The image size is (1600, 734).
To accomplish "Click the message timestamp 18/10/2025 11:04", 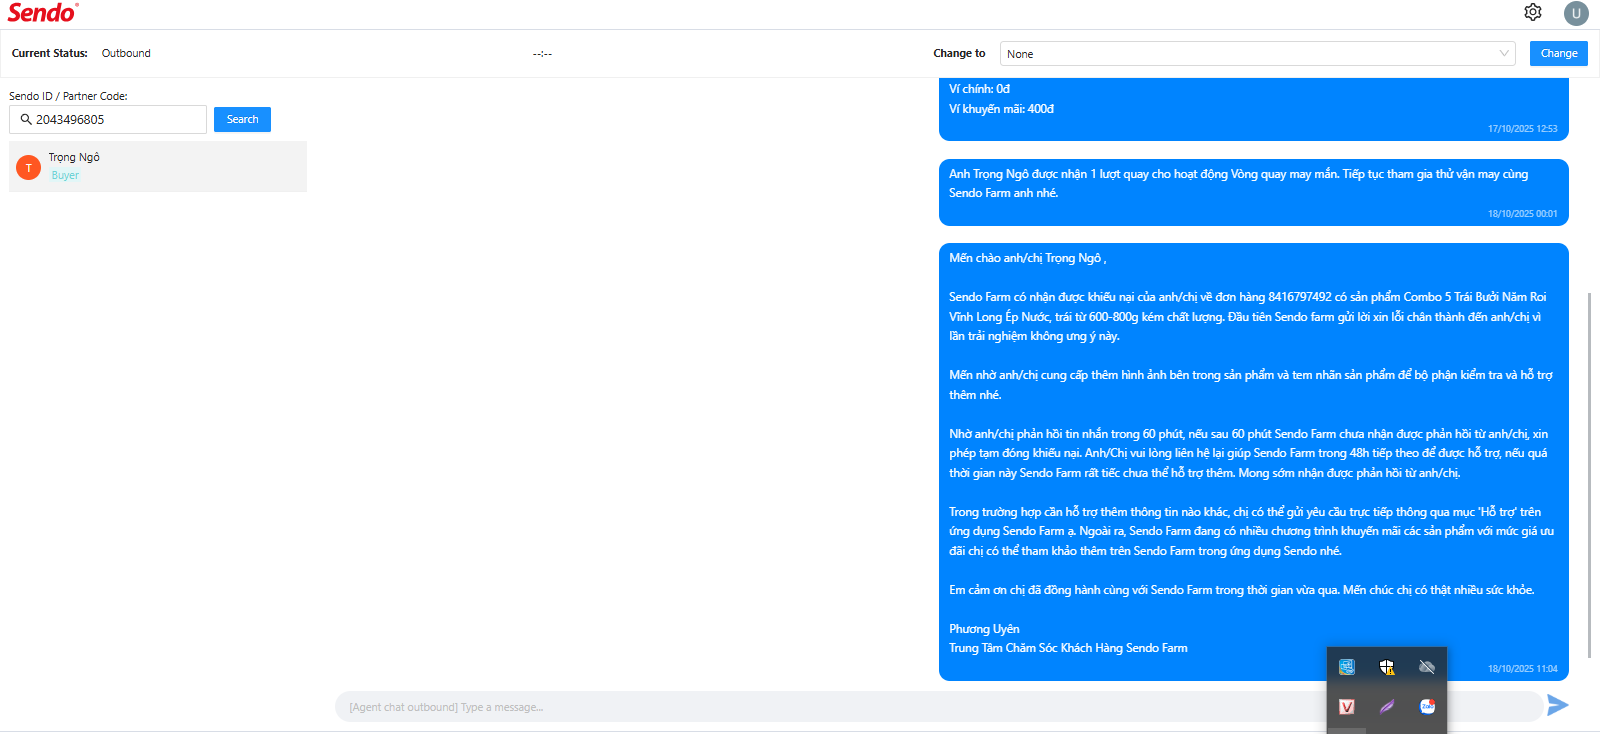I will pos(1522,669).
